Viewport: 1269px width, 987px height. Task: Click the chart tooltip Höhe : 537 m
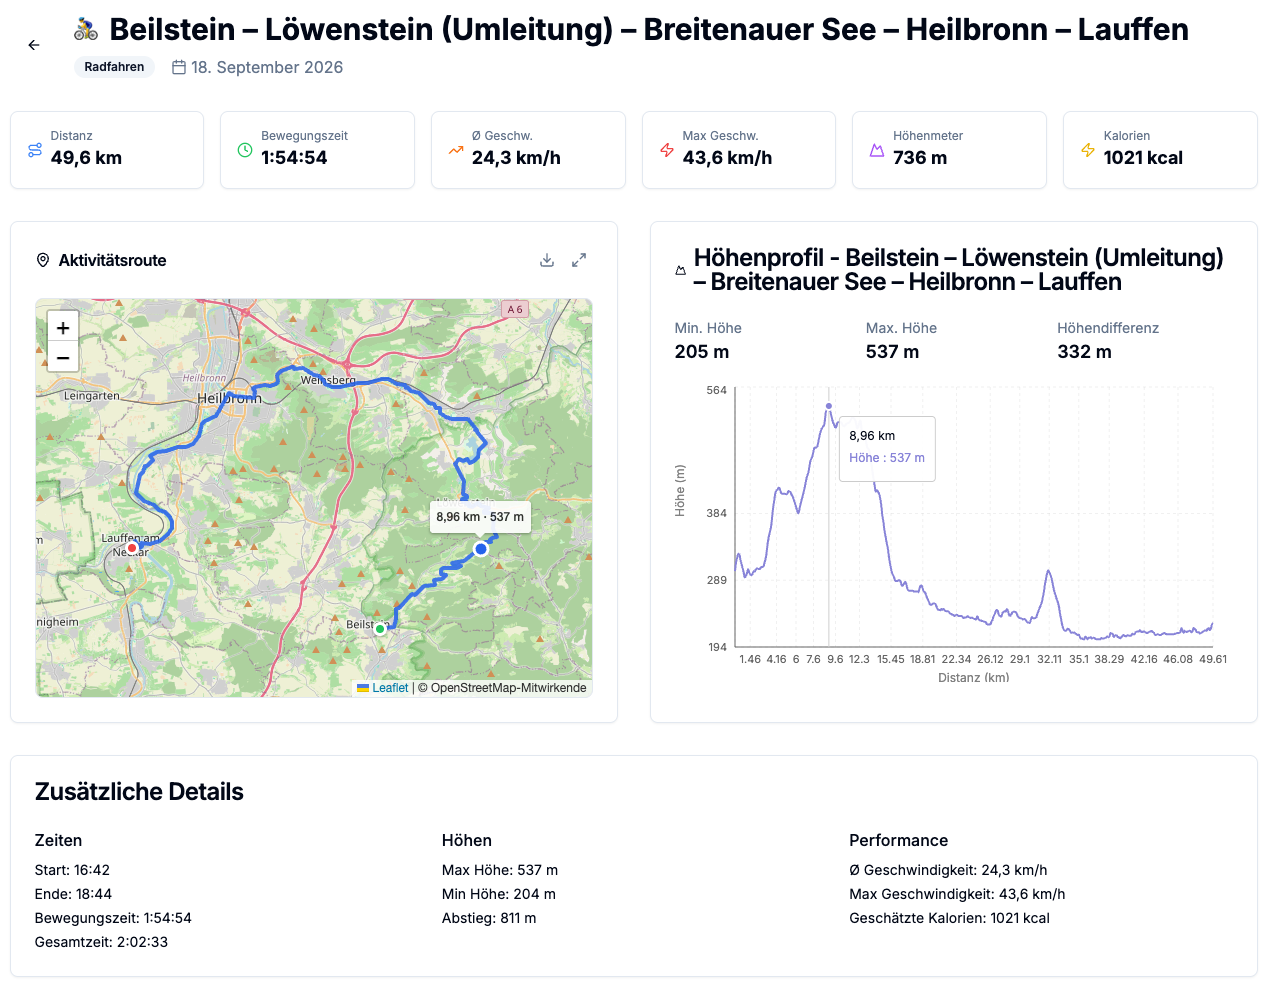tap(887, 458)
